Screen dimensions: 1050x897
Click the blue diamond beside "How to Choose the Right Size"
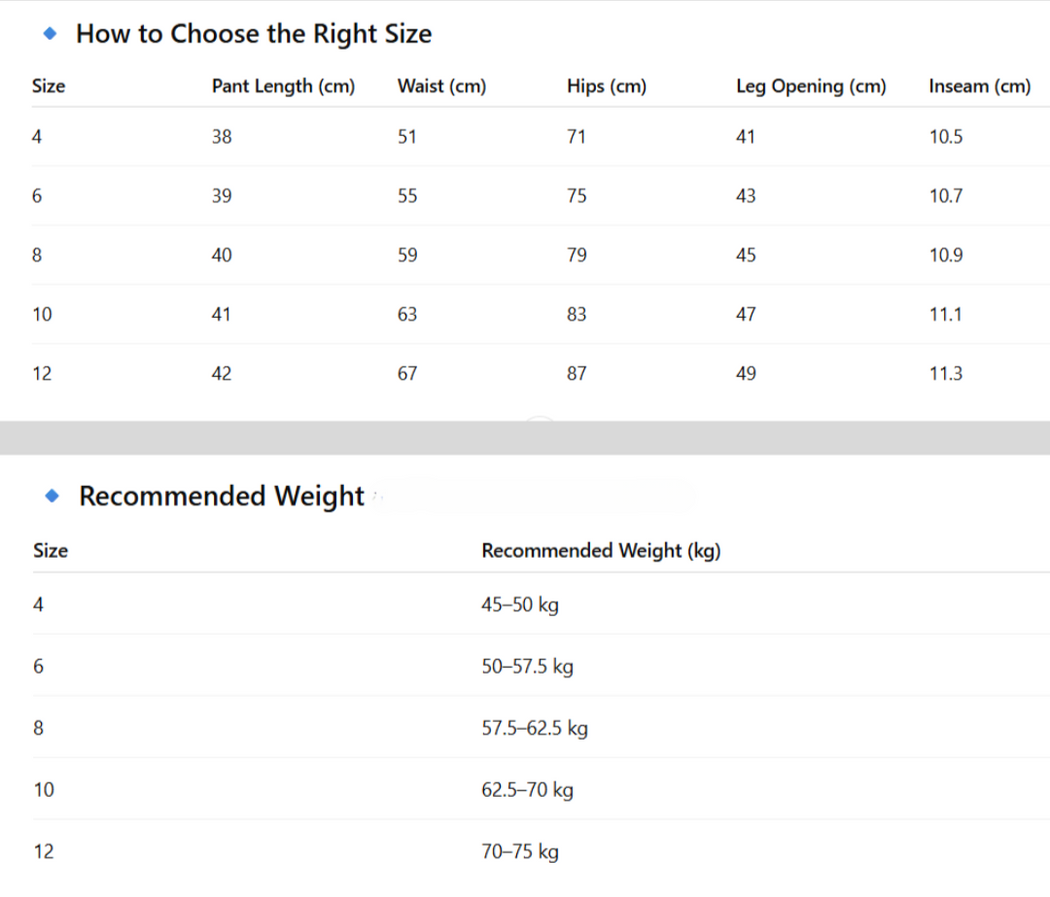coord(51,34)
